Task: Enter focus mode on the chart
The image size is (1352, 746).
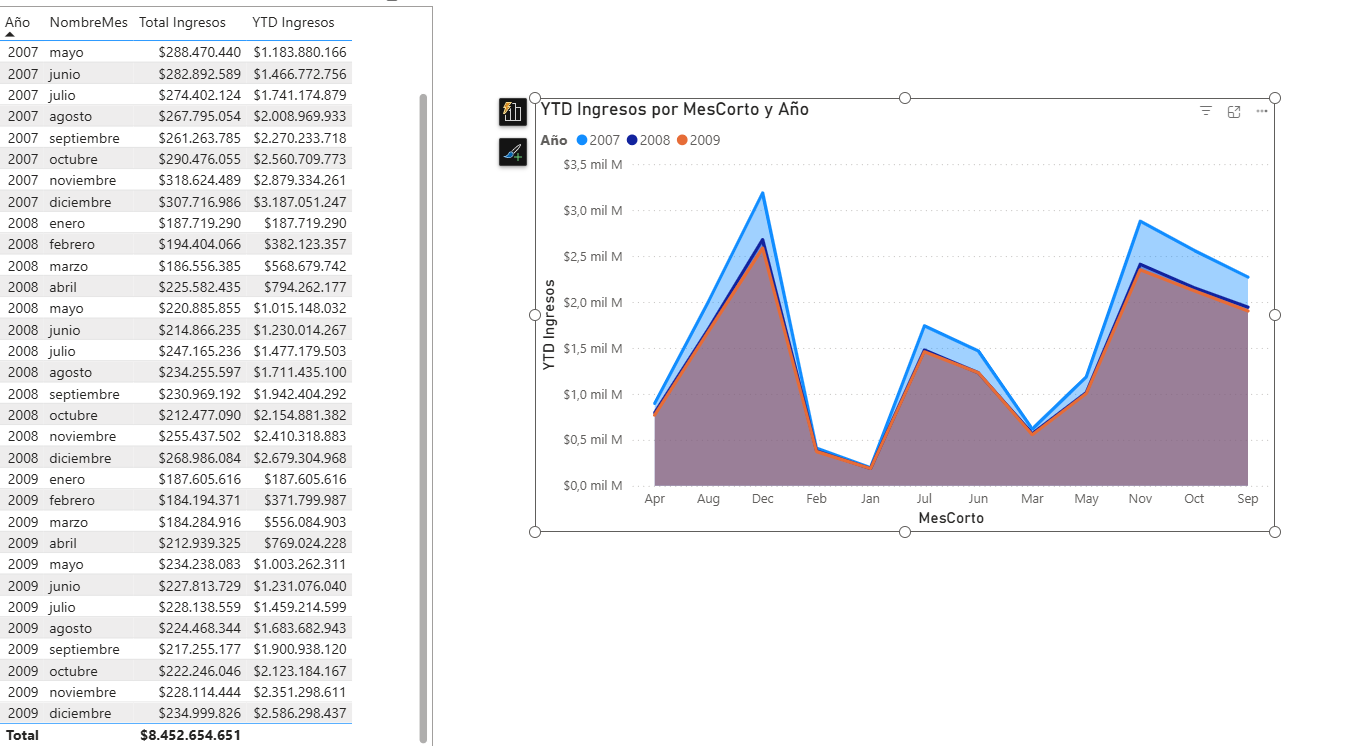Action: click(x=1234, y=111)
